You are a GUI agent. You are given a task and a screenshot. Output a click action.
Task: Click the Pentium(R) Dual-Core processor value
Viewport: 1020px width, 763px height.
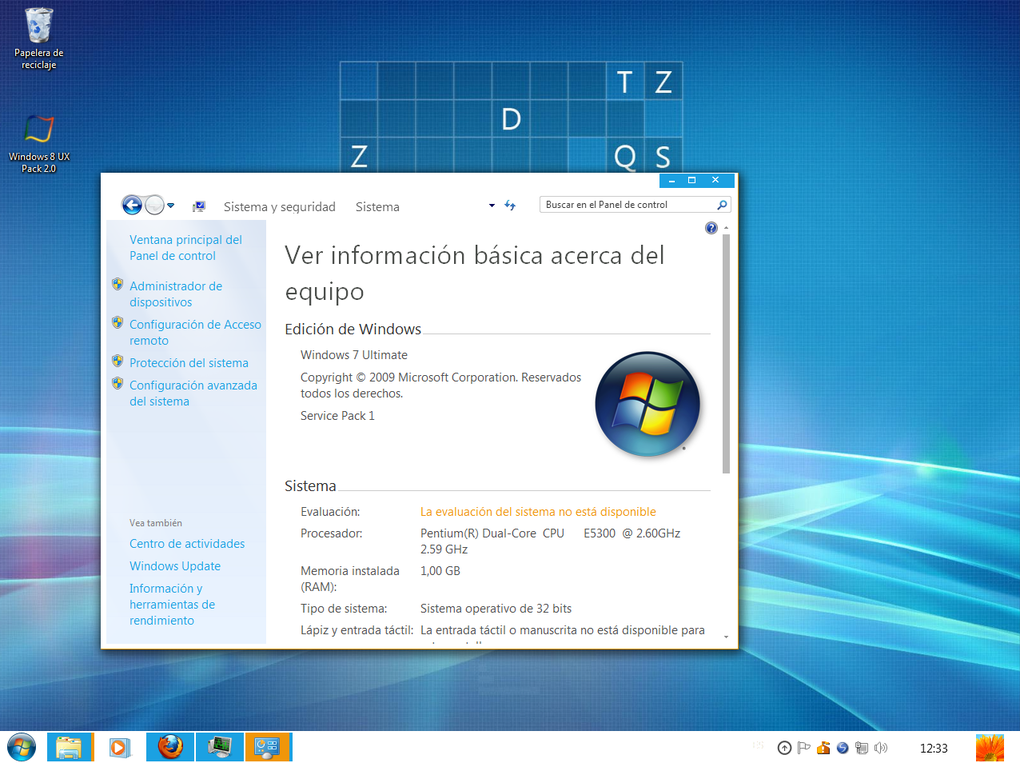coord(550,541)
